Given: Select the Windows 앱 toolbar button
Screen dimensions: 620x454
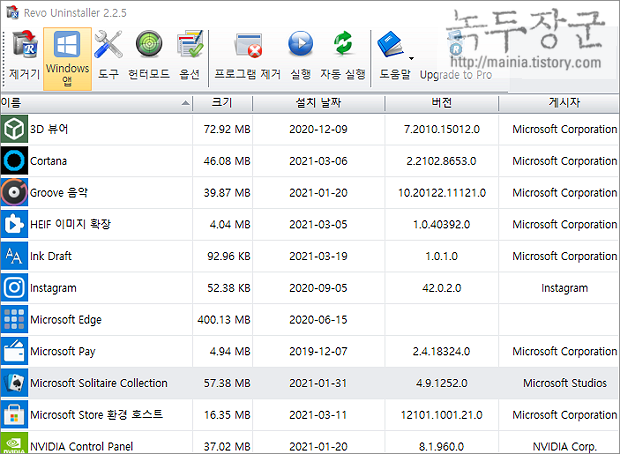Looking at the screenshot, I should (x=67, y=59).
